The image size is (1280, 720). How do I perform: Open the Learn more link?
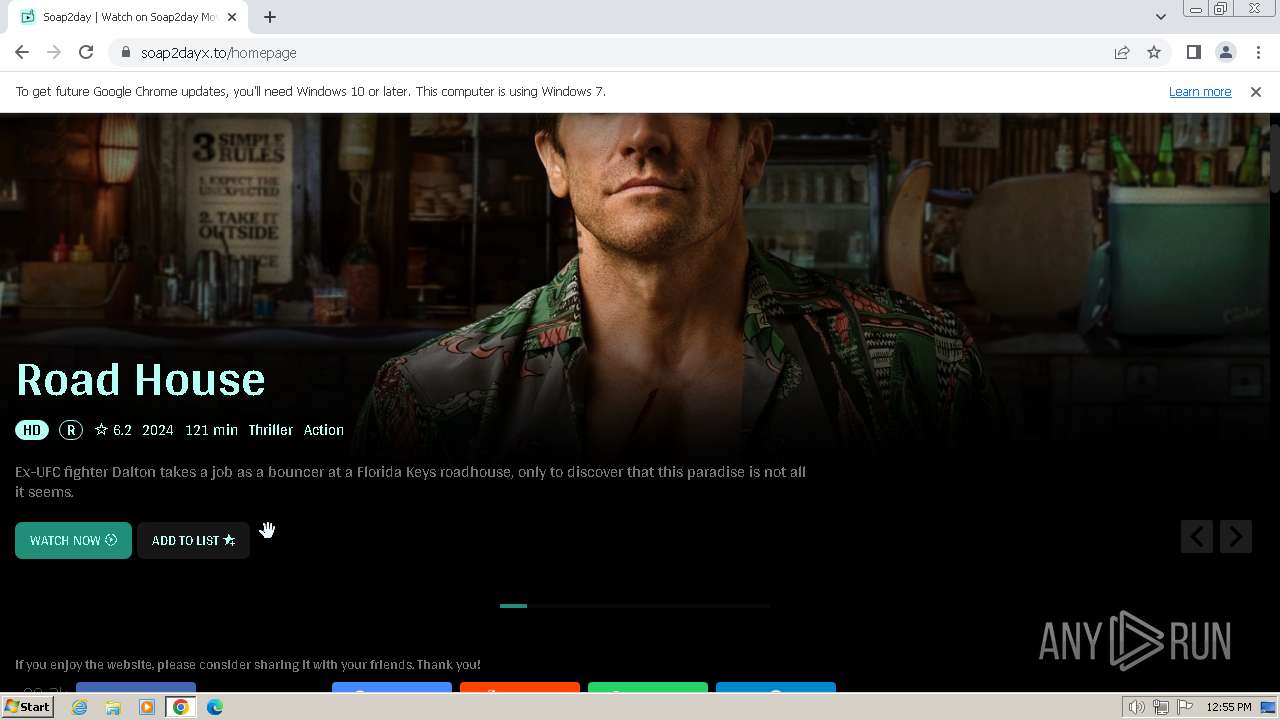1200,91
